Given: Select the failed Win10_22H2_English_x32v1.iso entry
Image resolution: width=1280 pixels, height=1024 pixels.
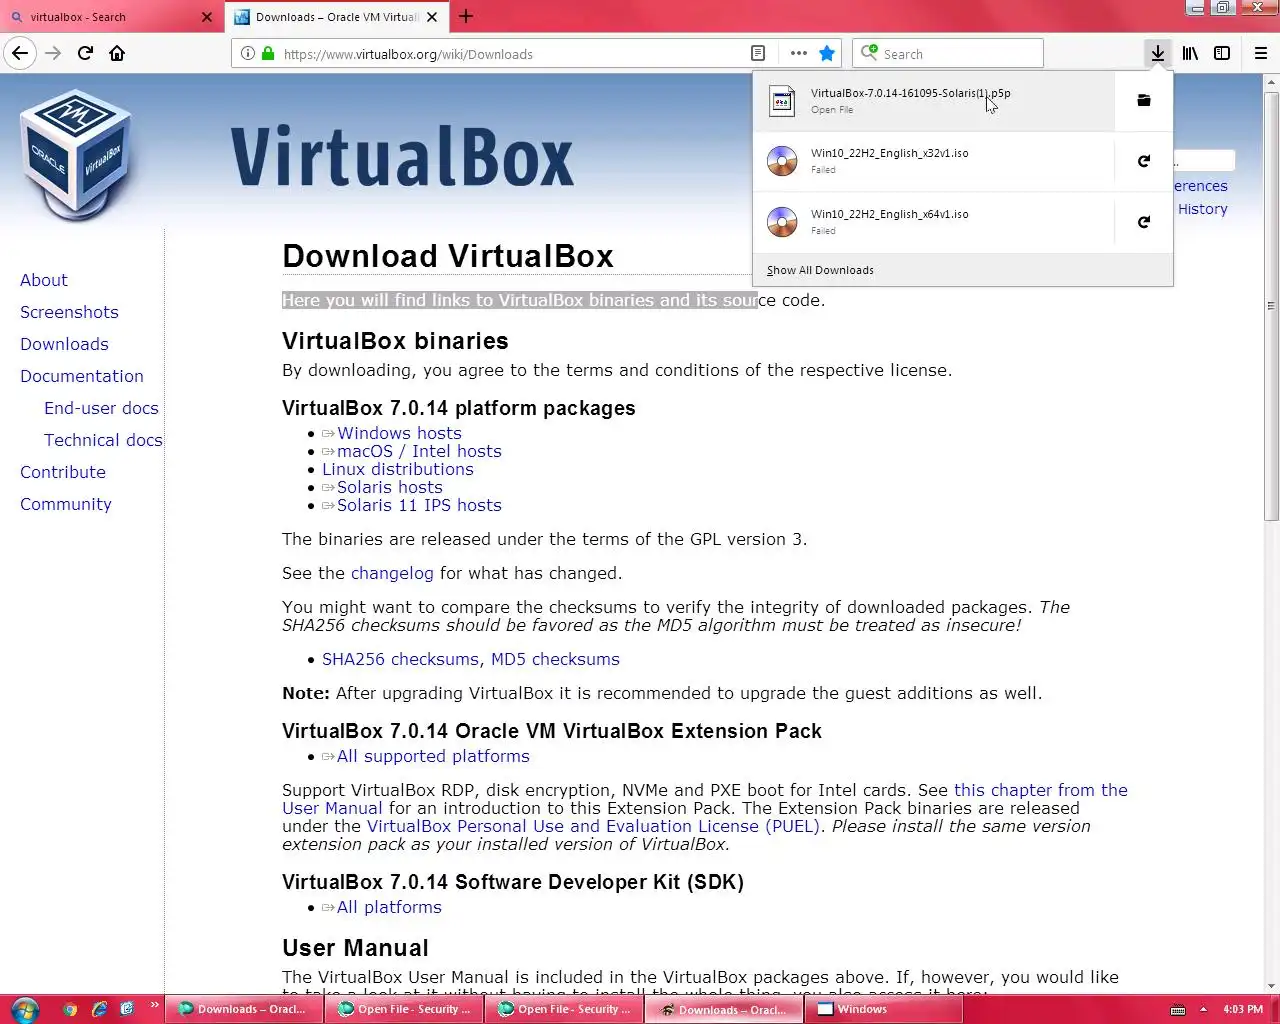Looking at the screenshot, I should (x=934, y=161).
